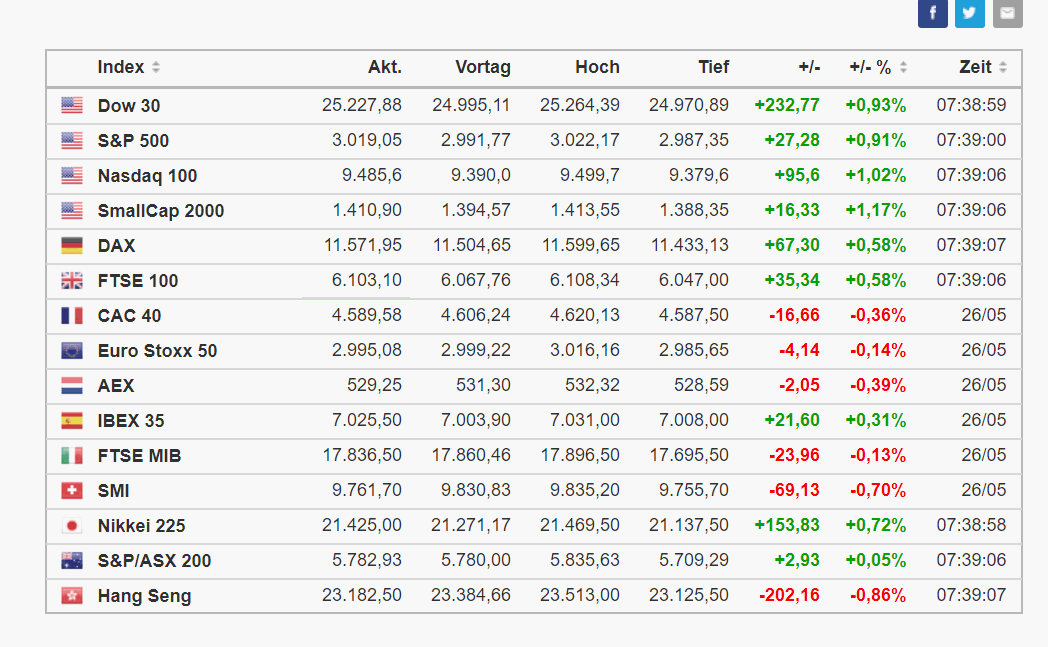Open the Euro Stoxx 50 link
This screenshot has height=647, width=1048.
(x=157, y=351)
